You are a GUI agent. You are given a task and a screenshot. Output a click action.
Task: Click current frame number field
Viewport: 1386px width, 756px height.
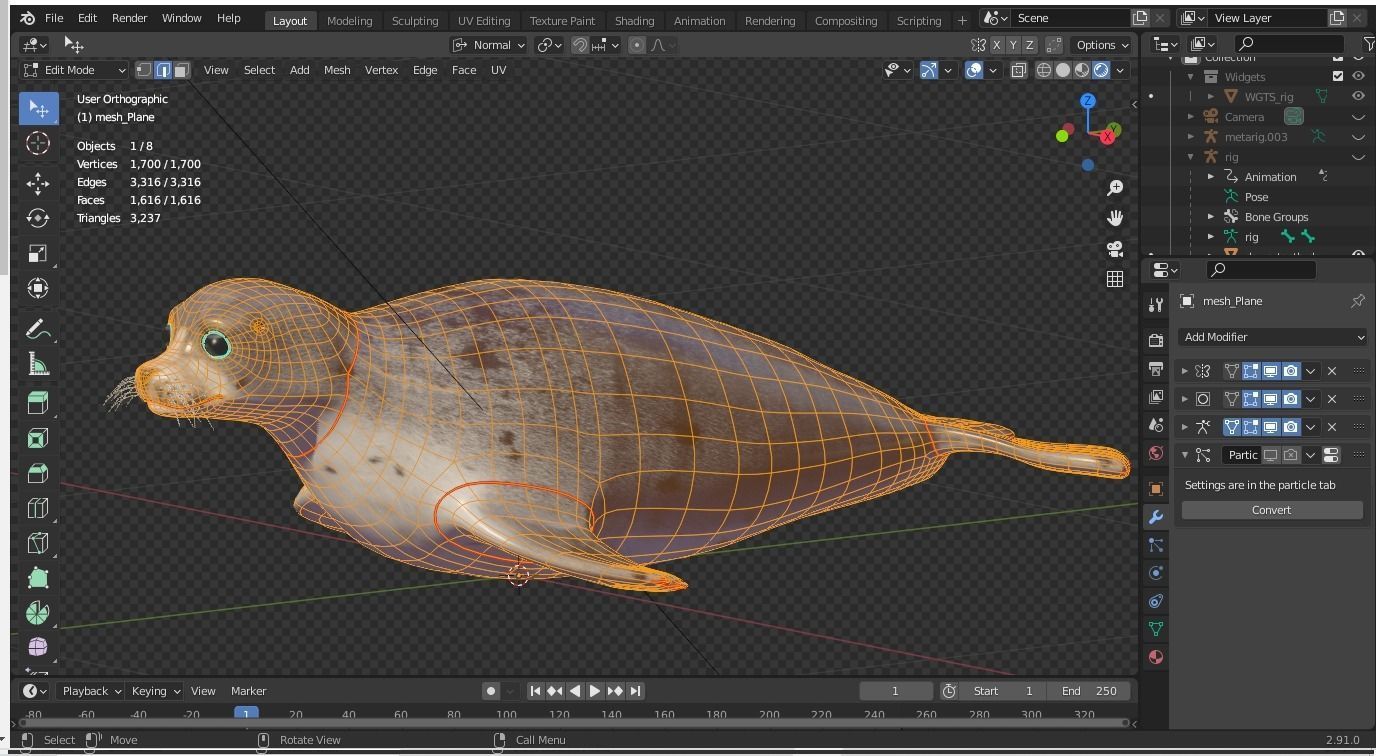[895, 691]
